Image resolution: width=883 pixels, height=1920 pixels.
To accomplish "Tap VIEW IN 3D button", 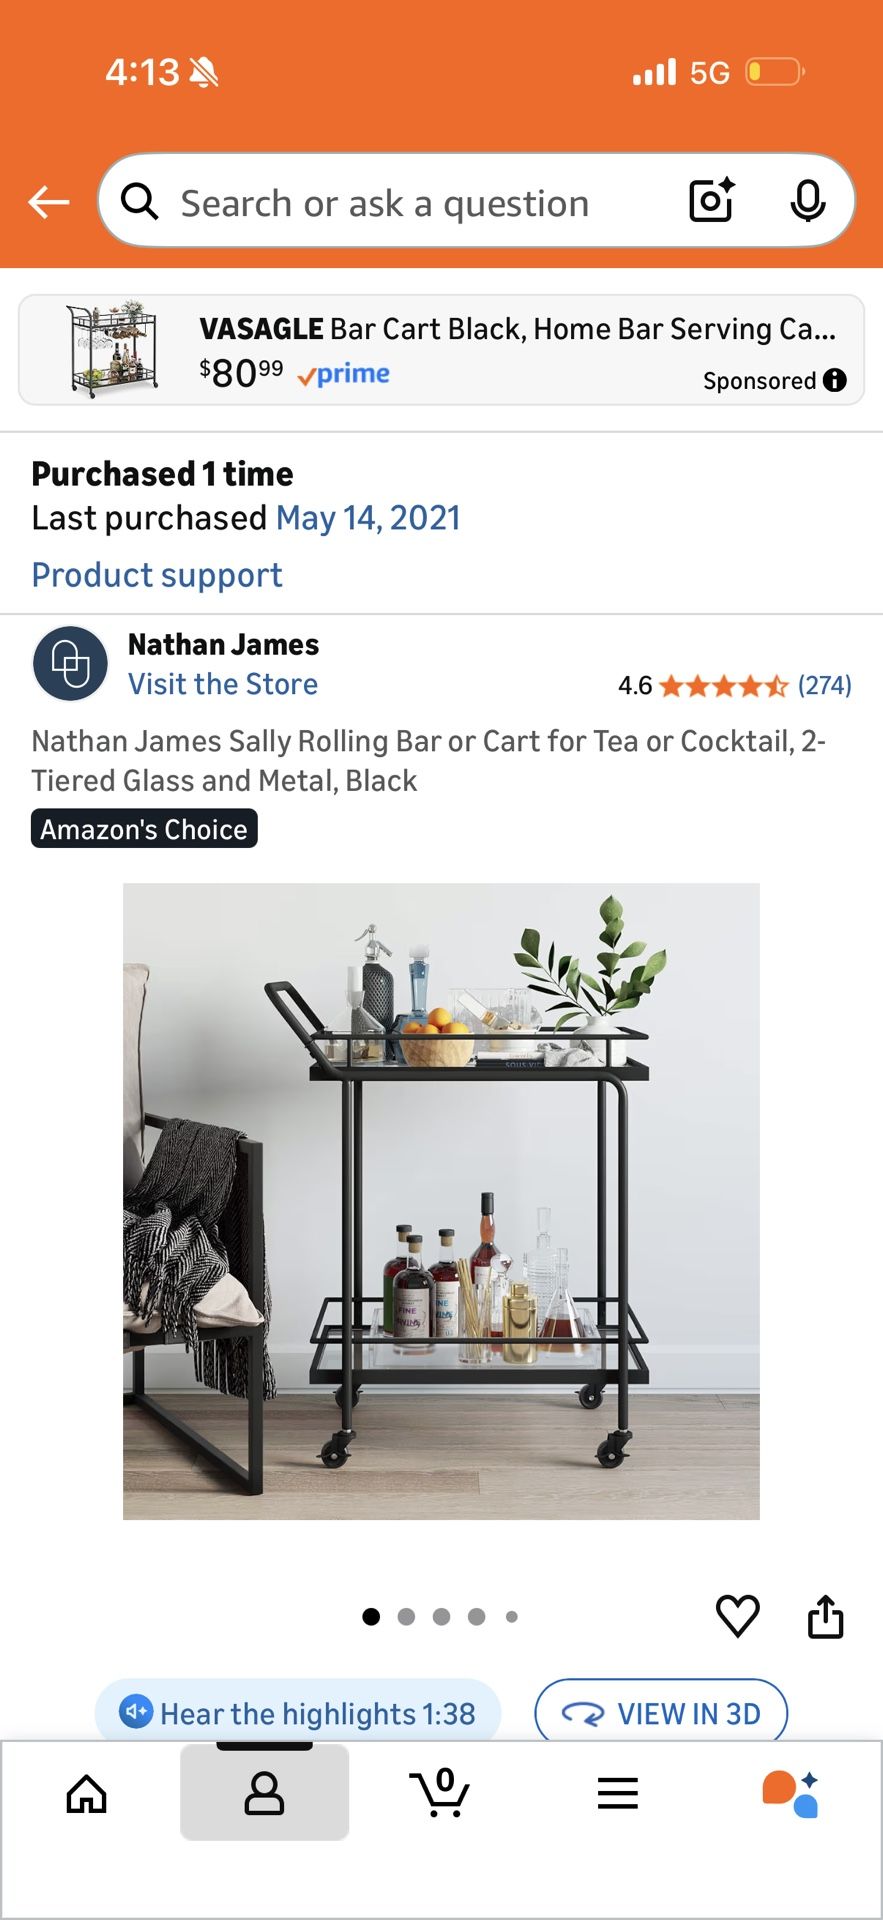I will coord(661,1713).
